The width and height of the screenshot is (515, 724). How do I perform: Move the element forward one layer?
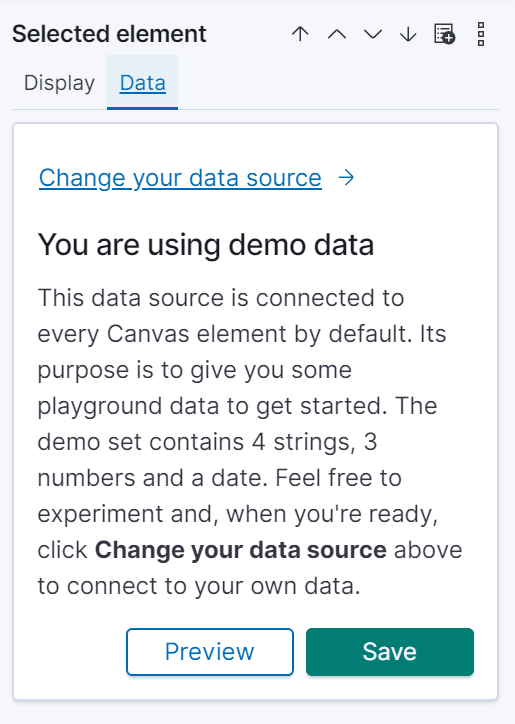coord(337,34)
